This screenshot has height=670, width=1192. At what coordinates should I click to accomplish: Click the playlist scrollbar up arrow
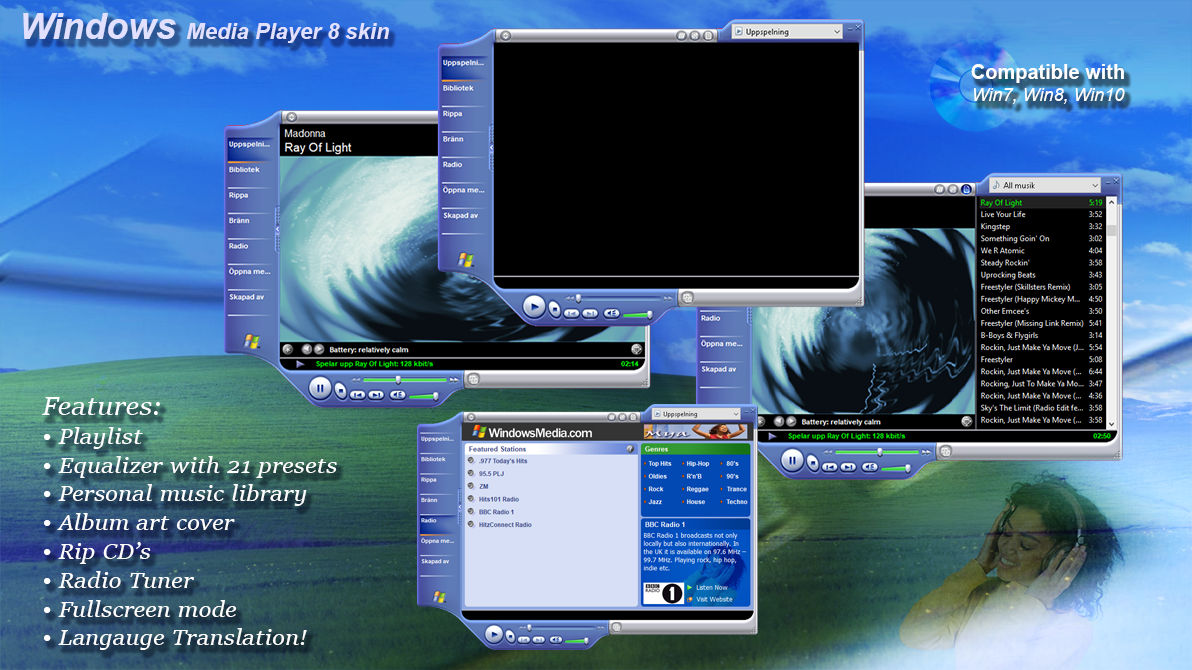click(1111, 202)
